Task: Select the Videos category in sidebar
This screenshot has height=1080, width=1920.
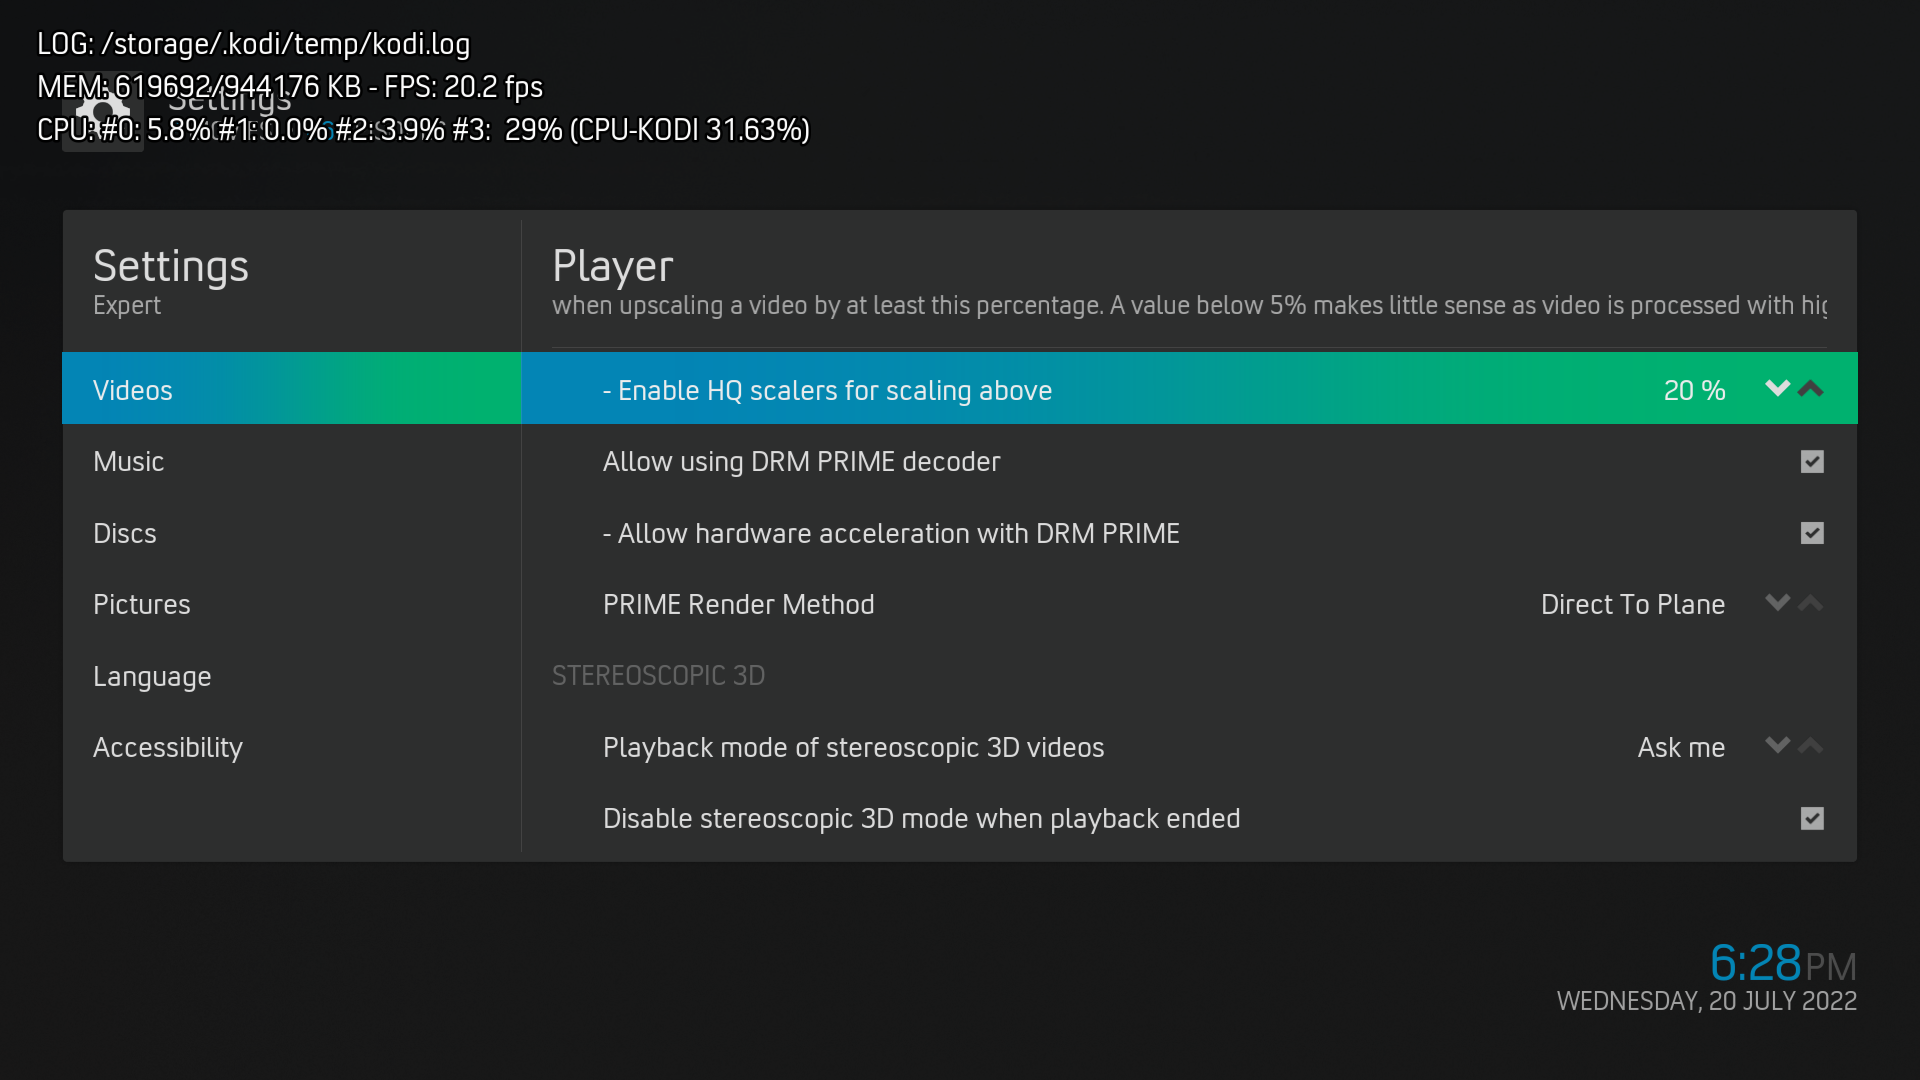Action: tap(133, 390)
